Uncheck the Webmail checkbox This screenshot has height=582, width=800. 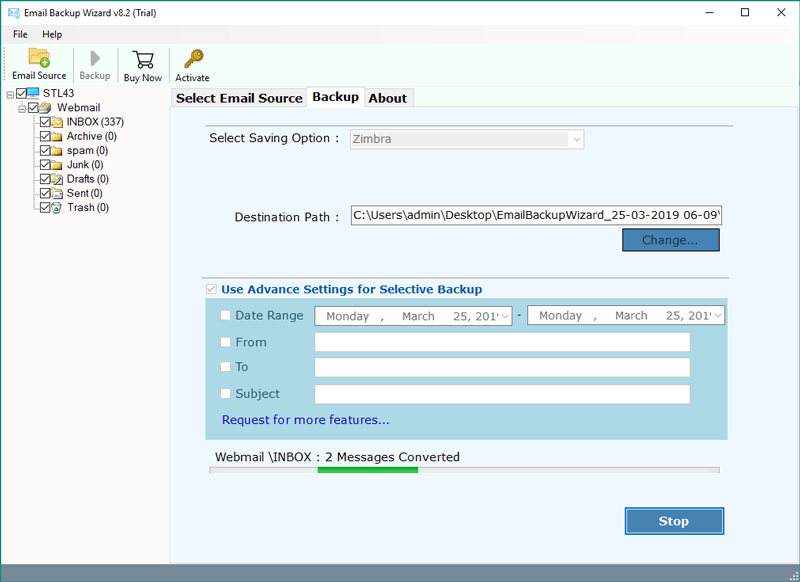pyautogui.click(x=33, y=108)
